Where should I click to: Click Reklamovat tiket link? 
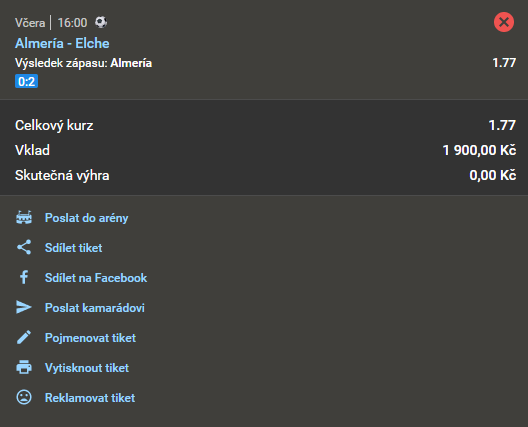pyautogui.click(x=90, y=398)
